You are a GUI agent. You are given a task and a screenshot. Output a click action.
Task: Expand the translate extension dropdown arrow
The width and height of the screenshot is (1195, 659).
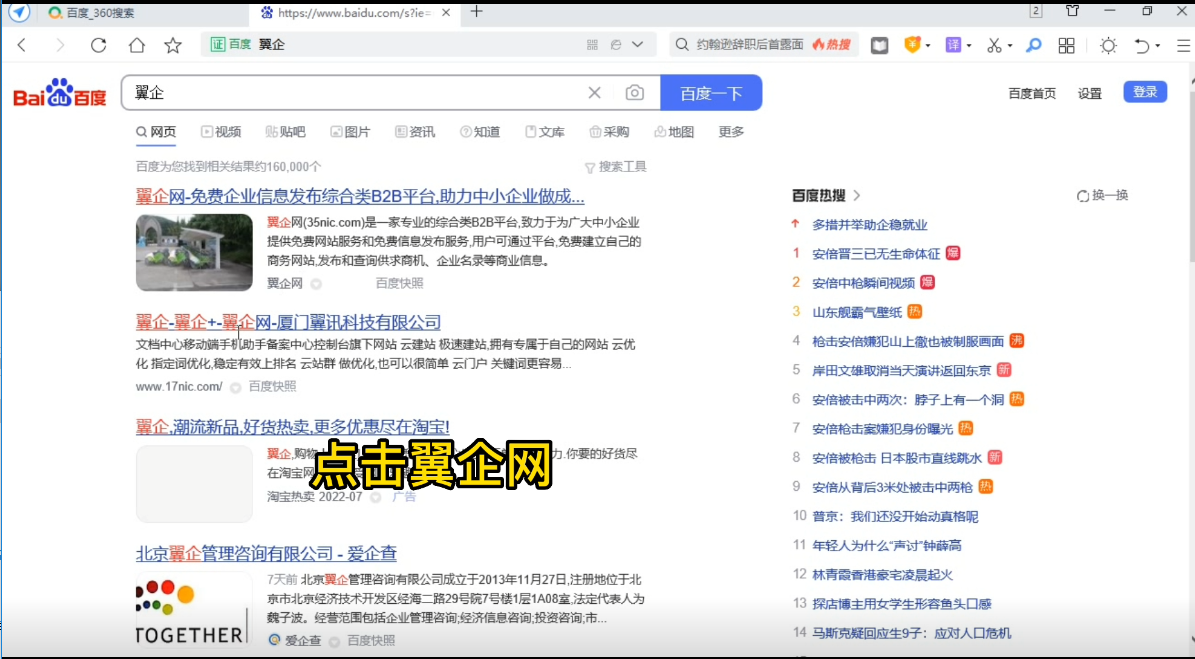[x=969, y=46]
